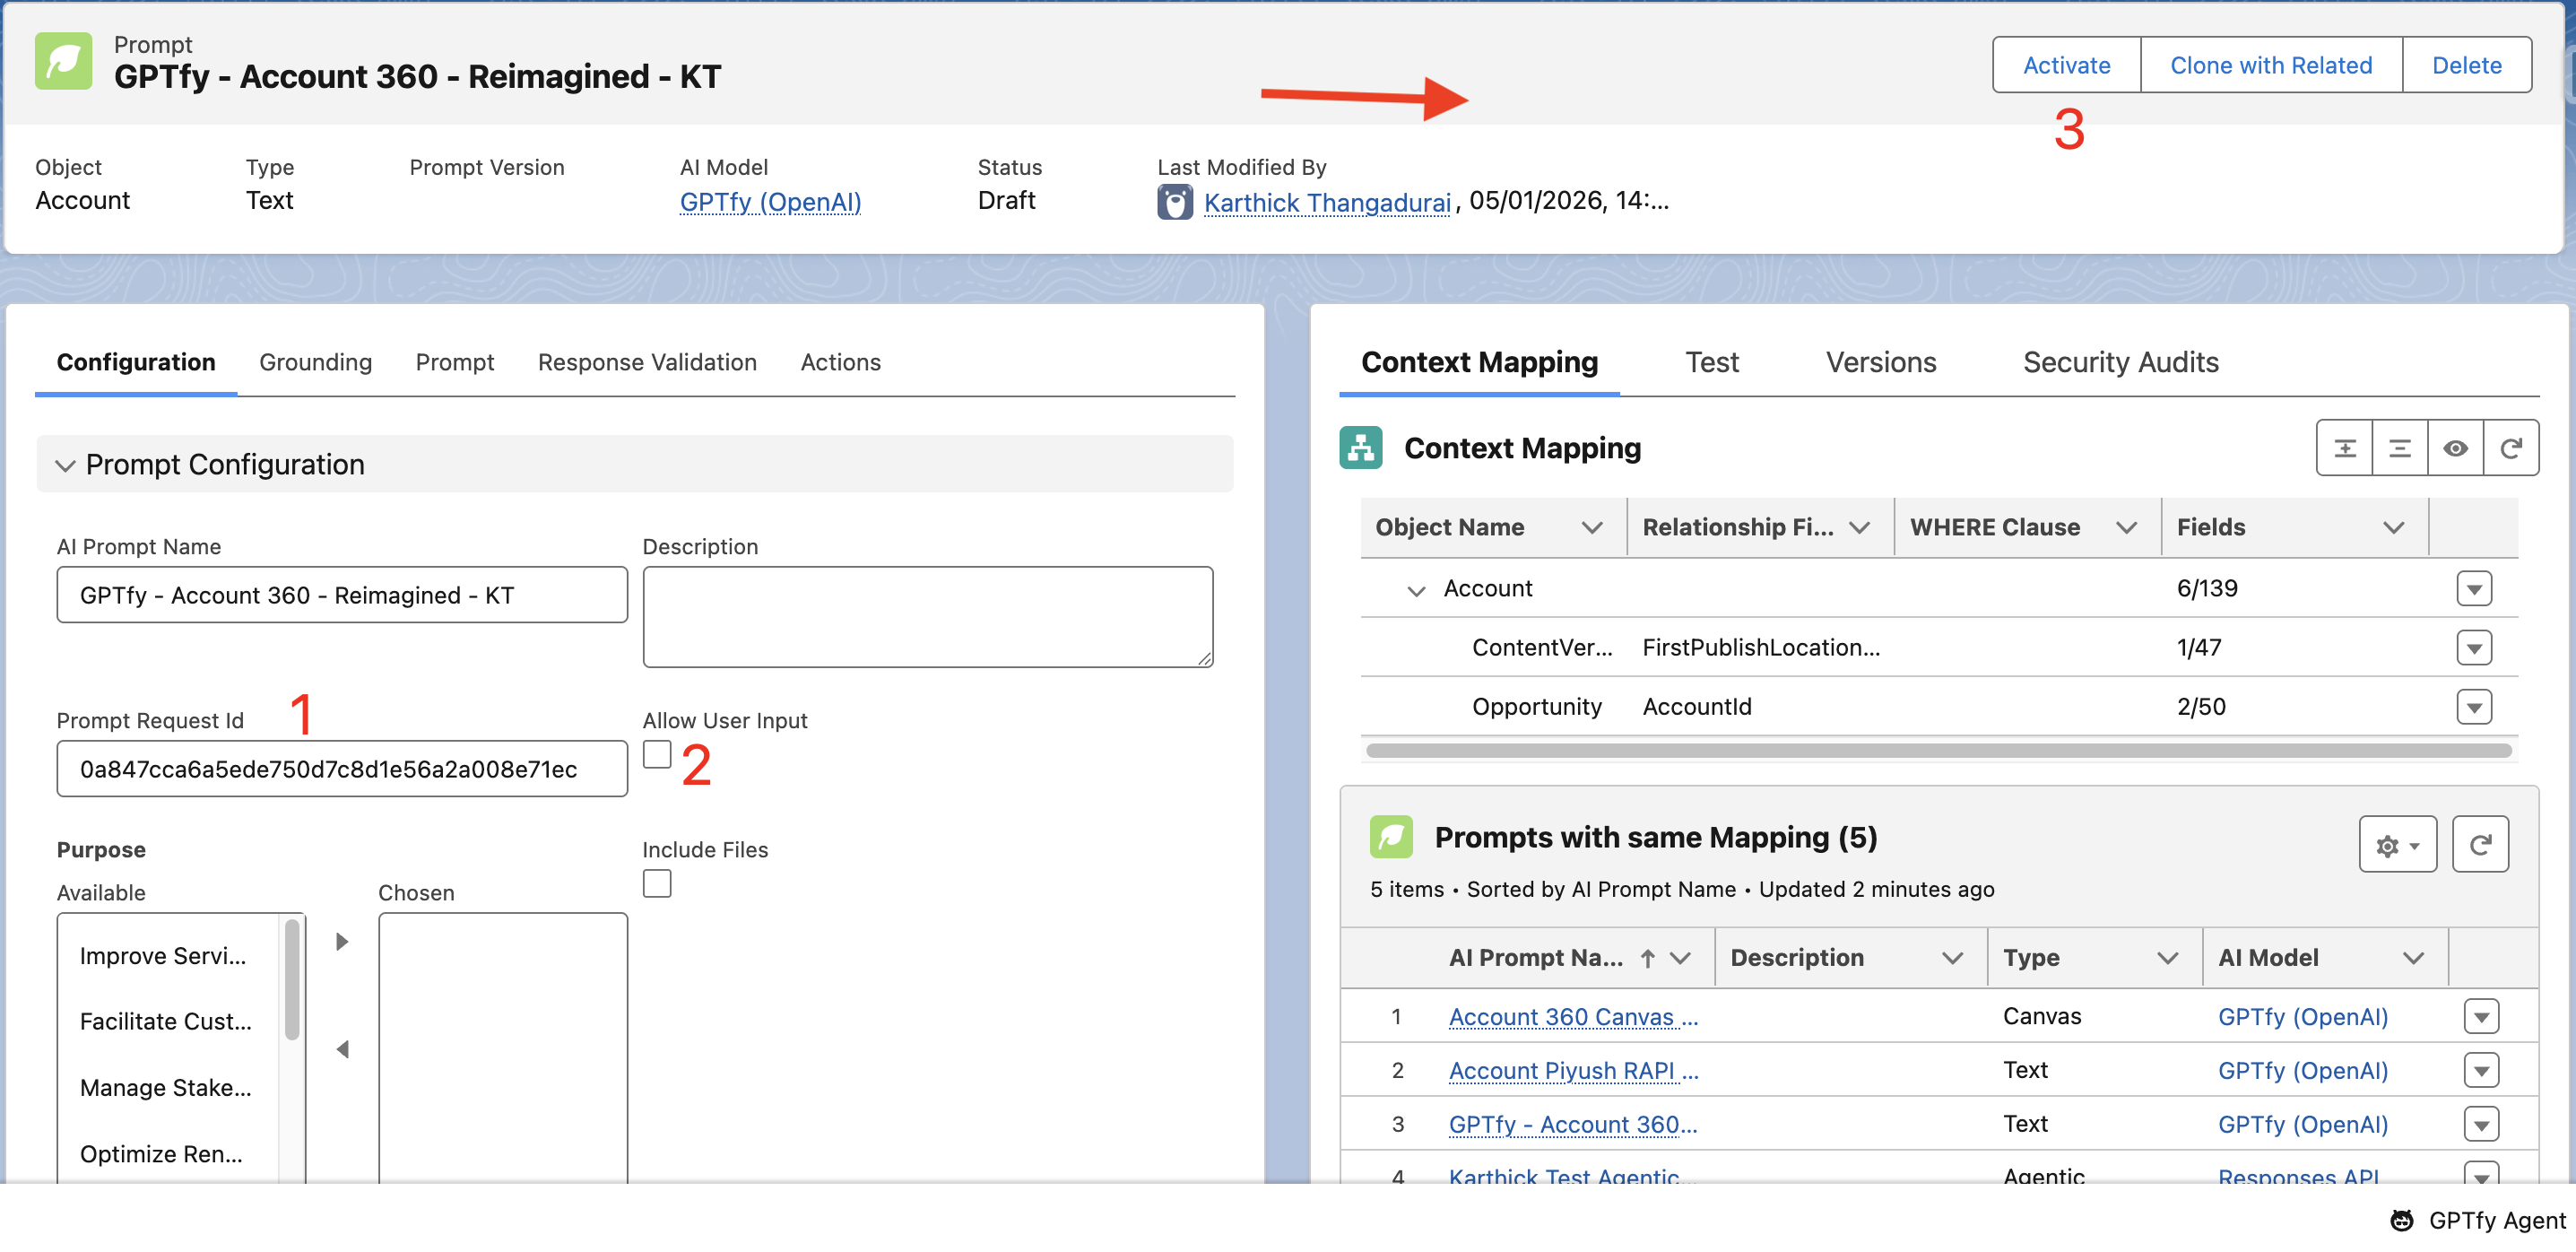Screen dimensions: 2576x1252
Task: Click the collapse all icon in Context Mapping
Action: point(2399,448)
